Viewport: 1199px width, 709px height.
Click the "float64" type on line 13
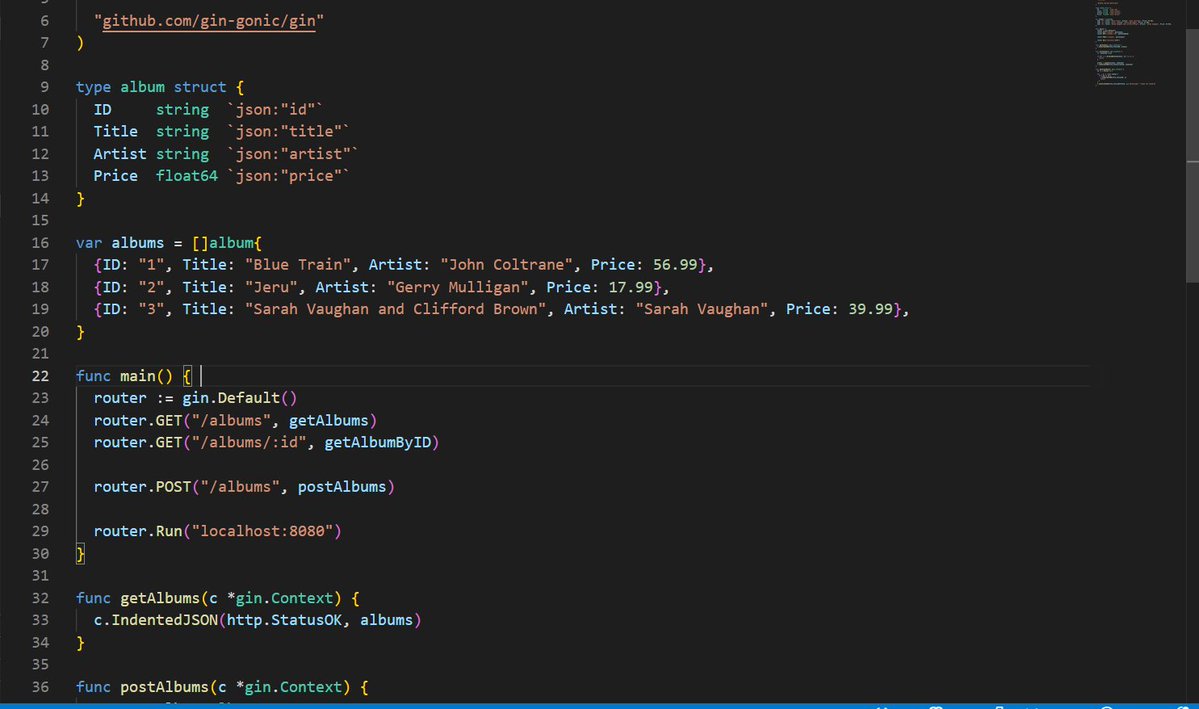click(x=187, y=176)
